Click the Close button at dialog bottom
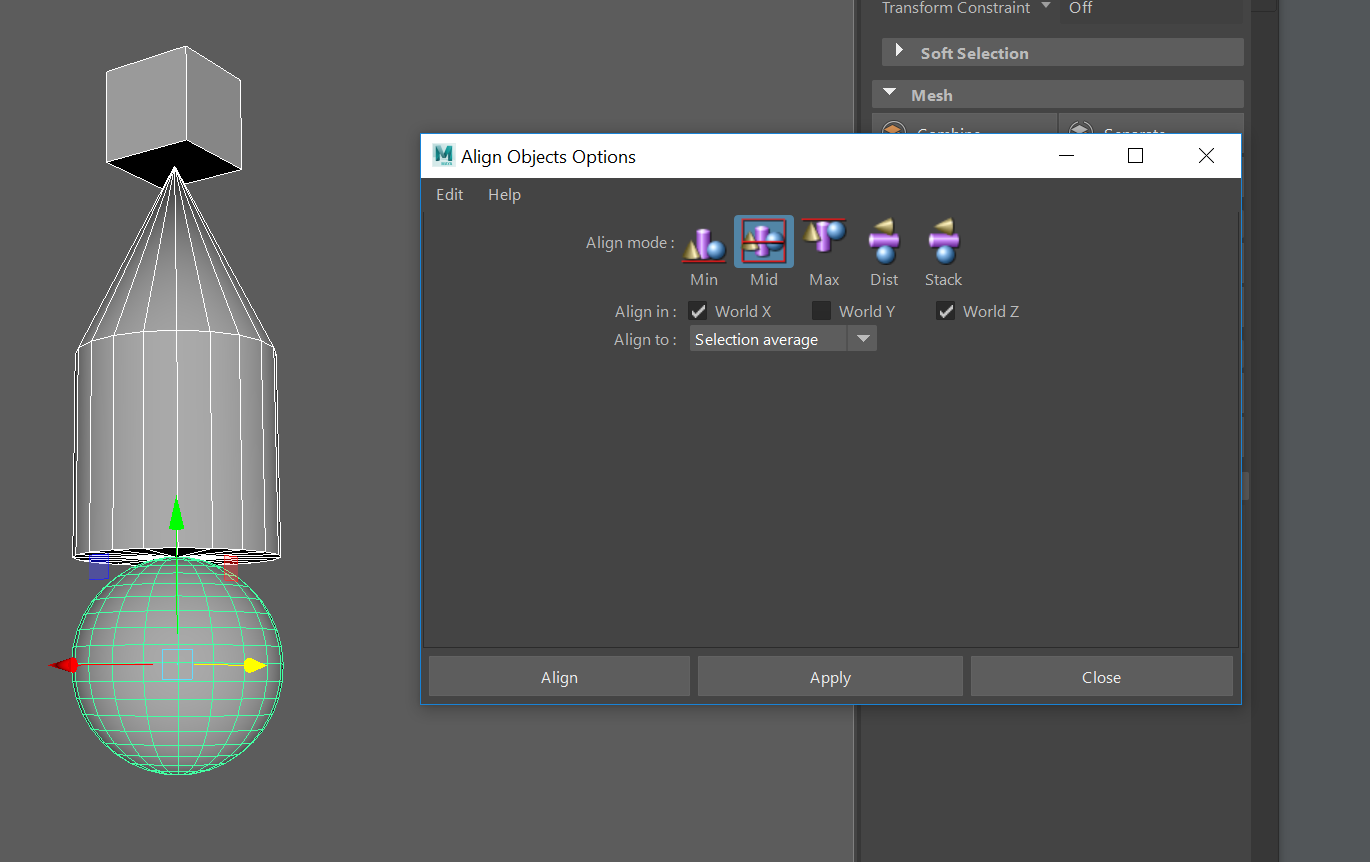 (x=1101, y=677)
